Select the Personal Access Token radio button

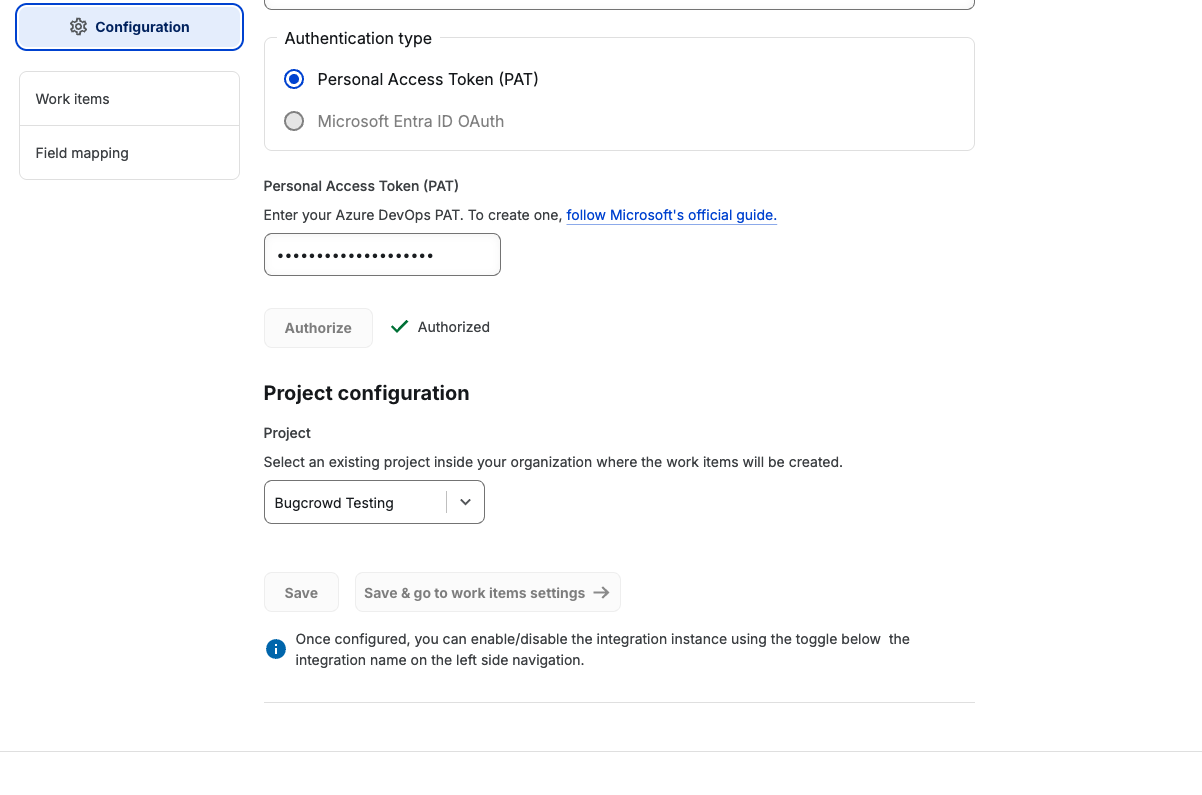coord(294,79)
